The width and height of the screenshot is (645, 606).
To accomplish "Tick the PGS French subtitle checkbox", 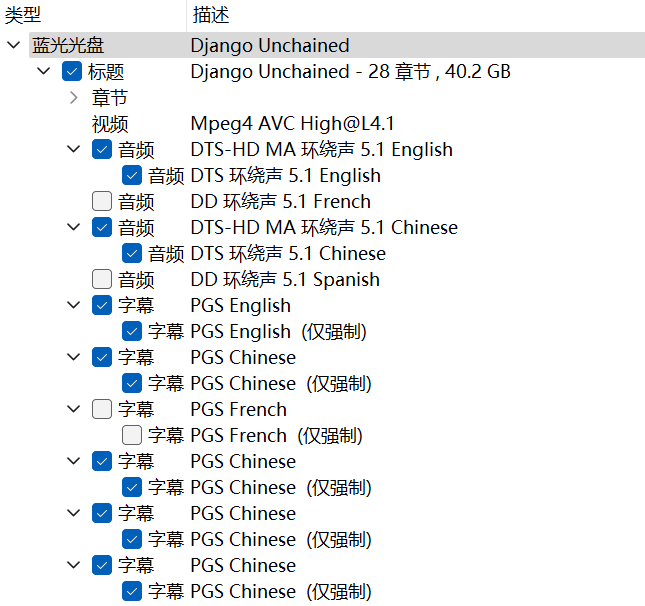I will (x=102, y=409).
